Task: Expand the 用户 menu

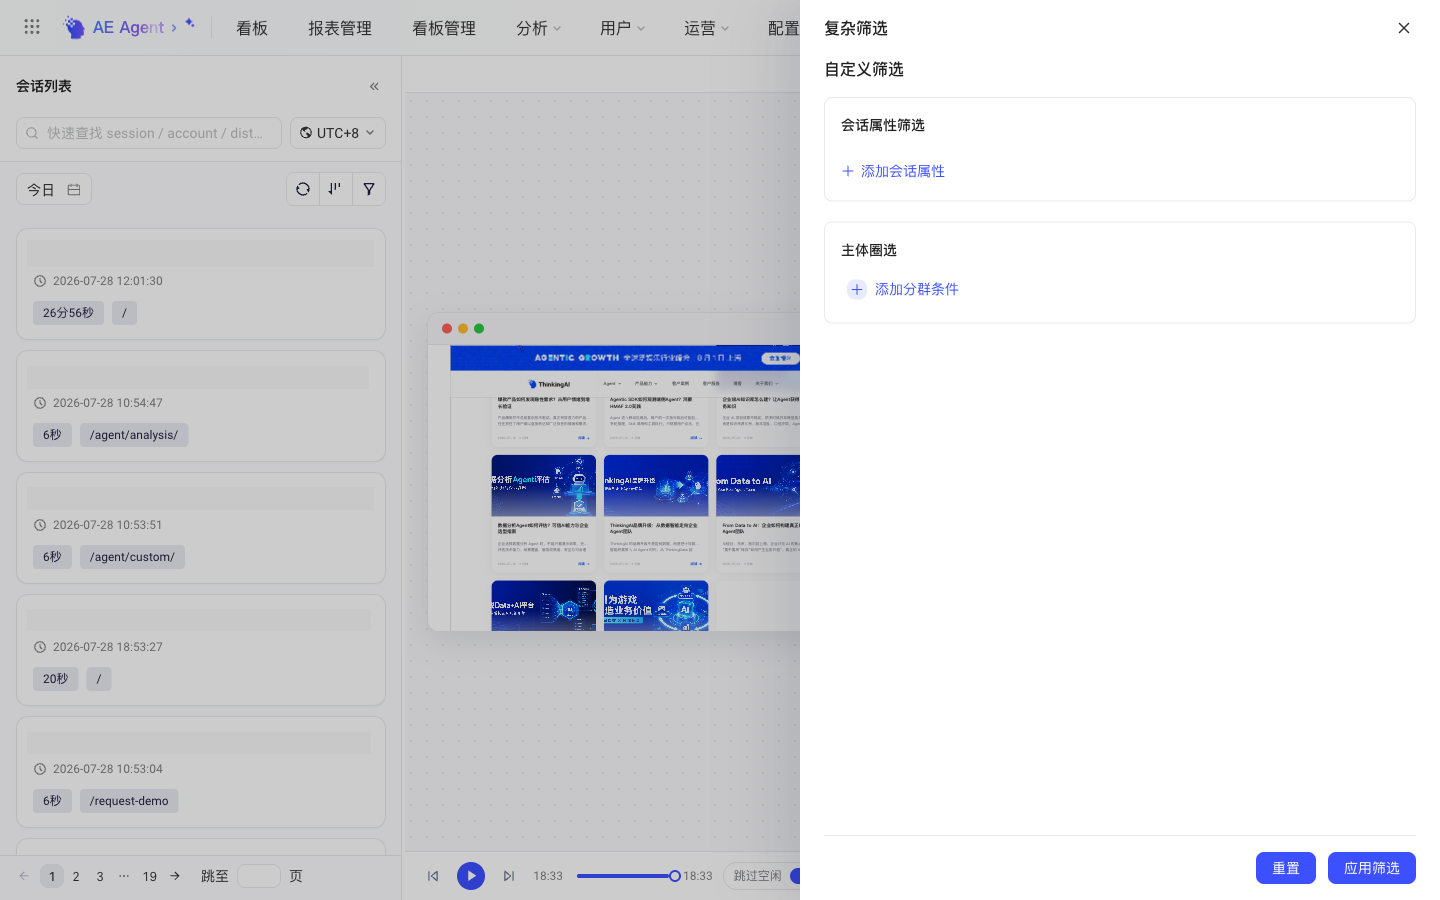Action: point(622,28)
